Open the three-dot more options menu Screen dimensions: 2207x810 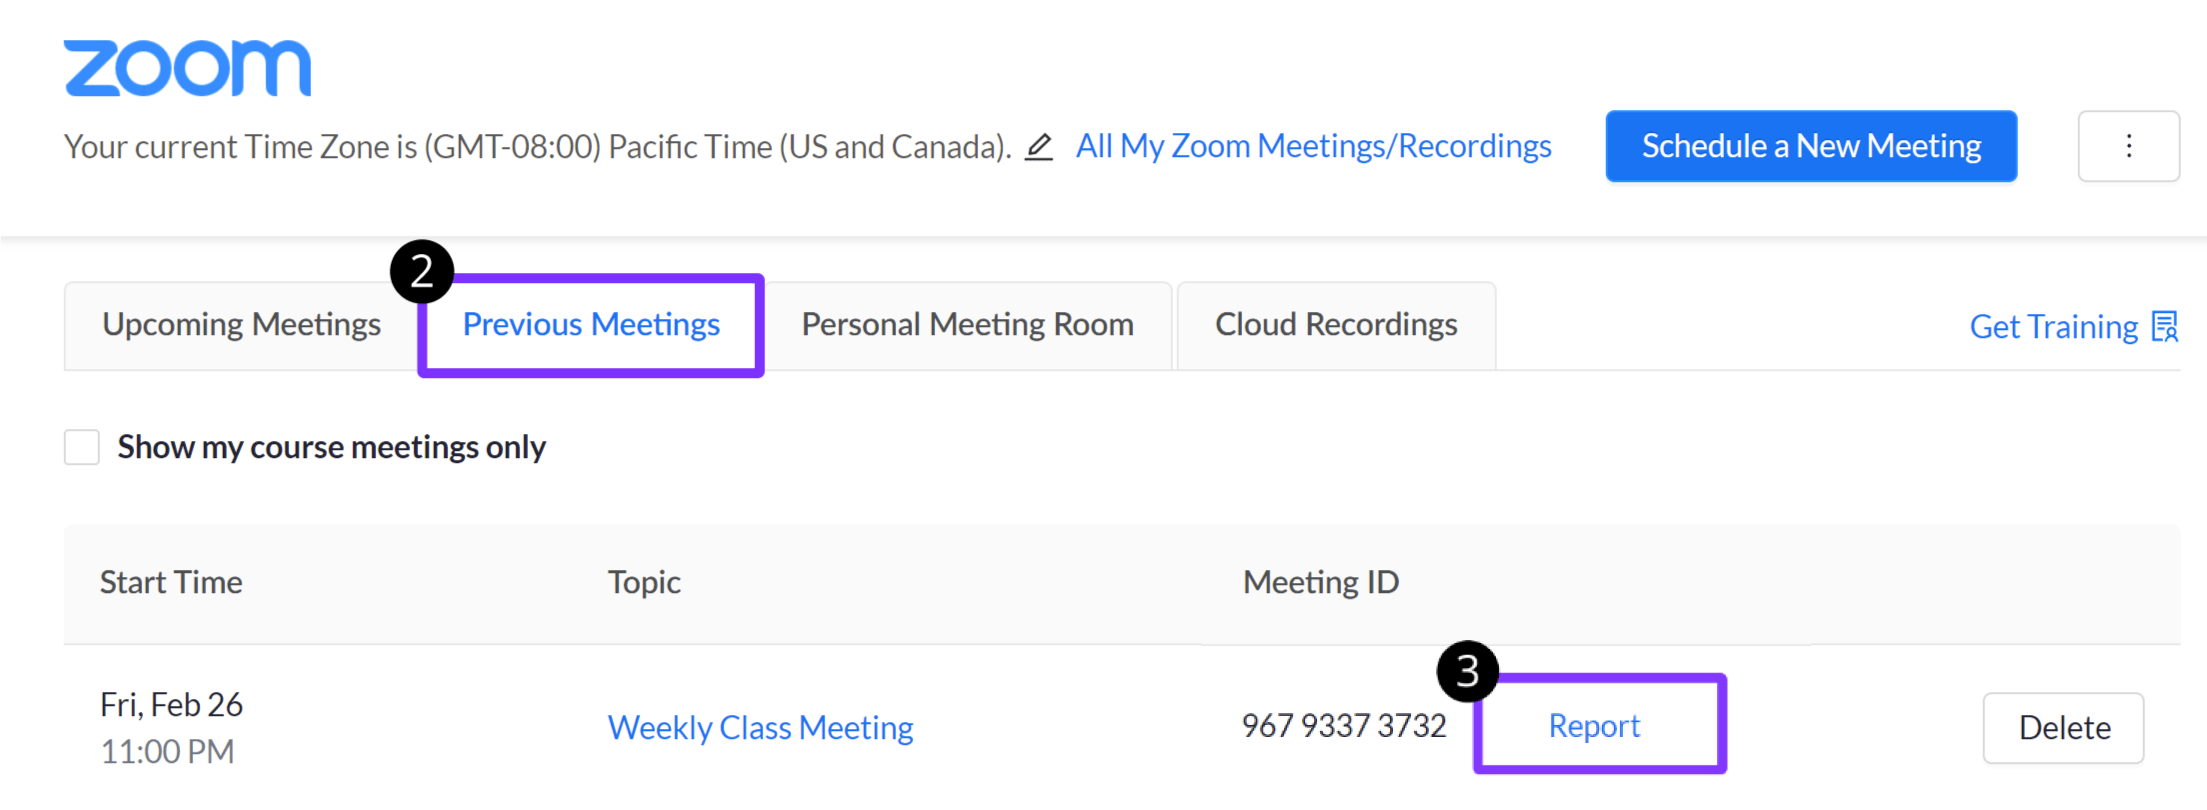point(2128,146)
